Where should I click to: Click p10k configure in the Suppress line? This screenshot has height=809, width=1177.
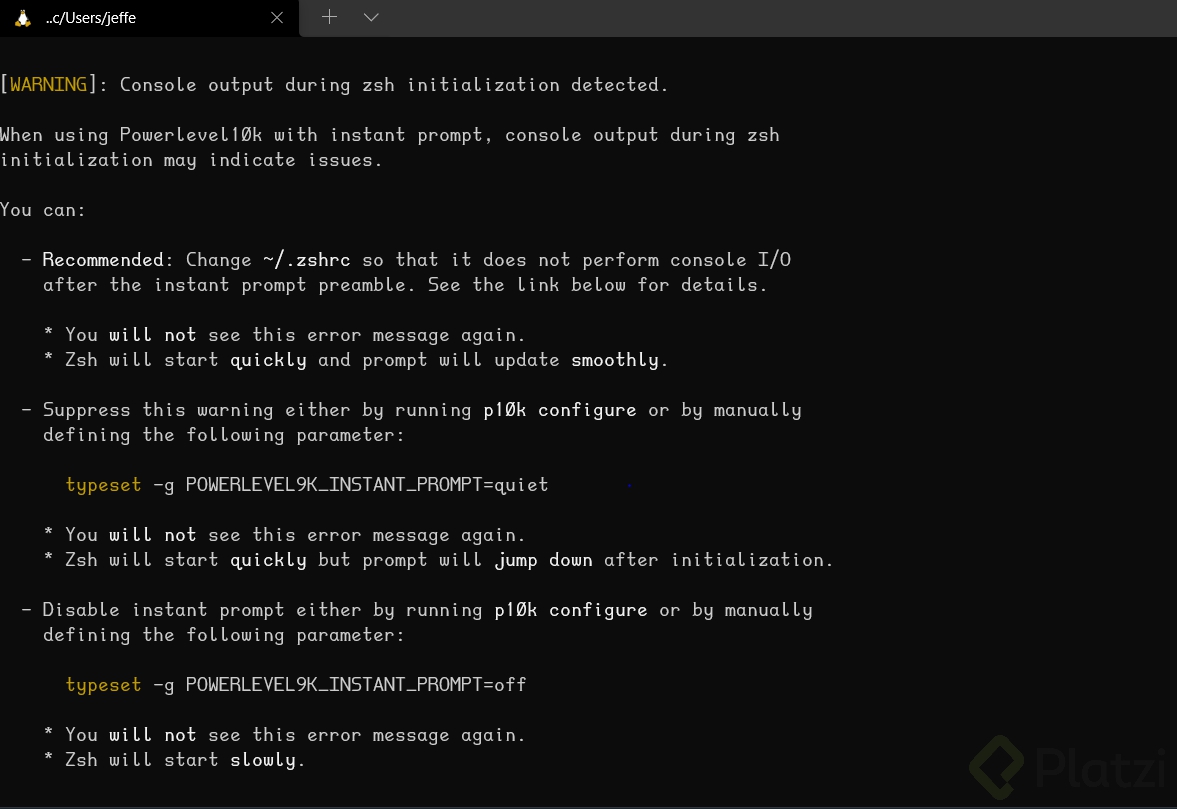(560, 411)
